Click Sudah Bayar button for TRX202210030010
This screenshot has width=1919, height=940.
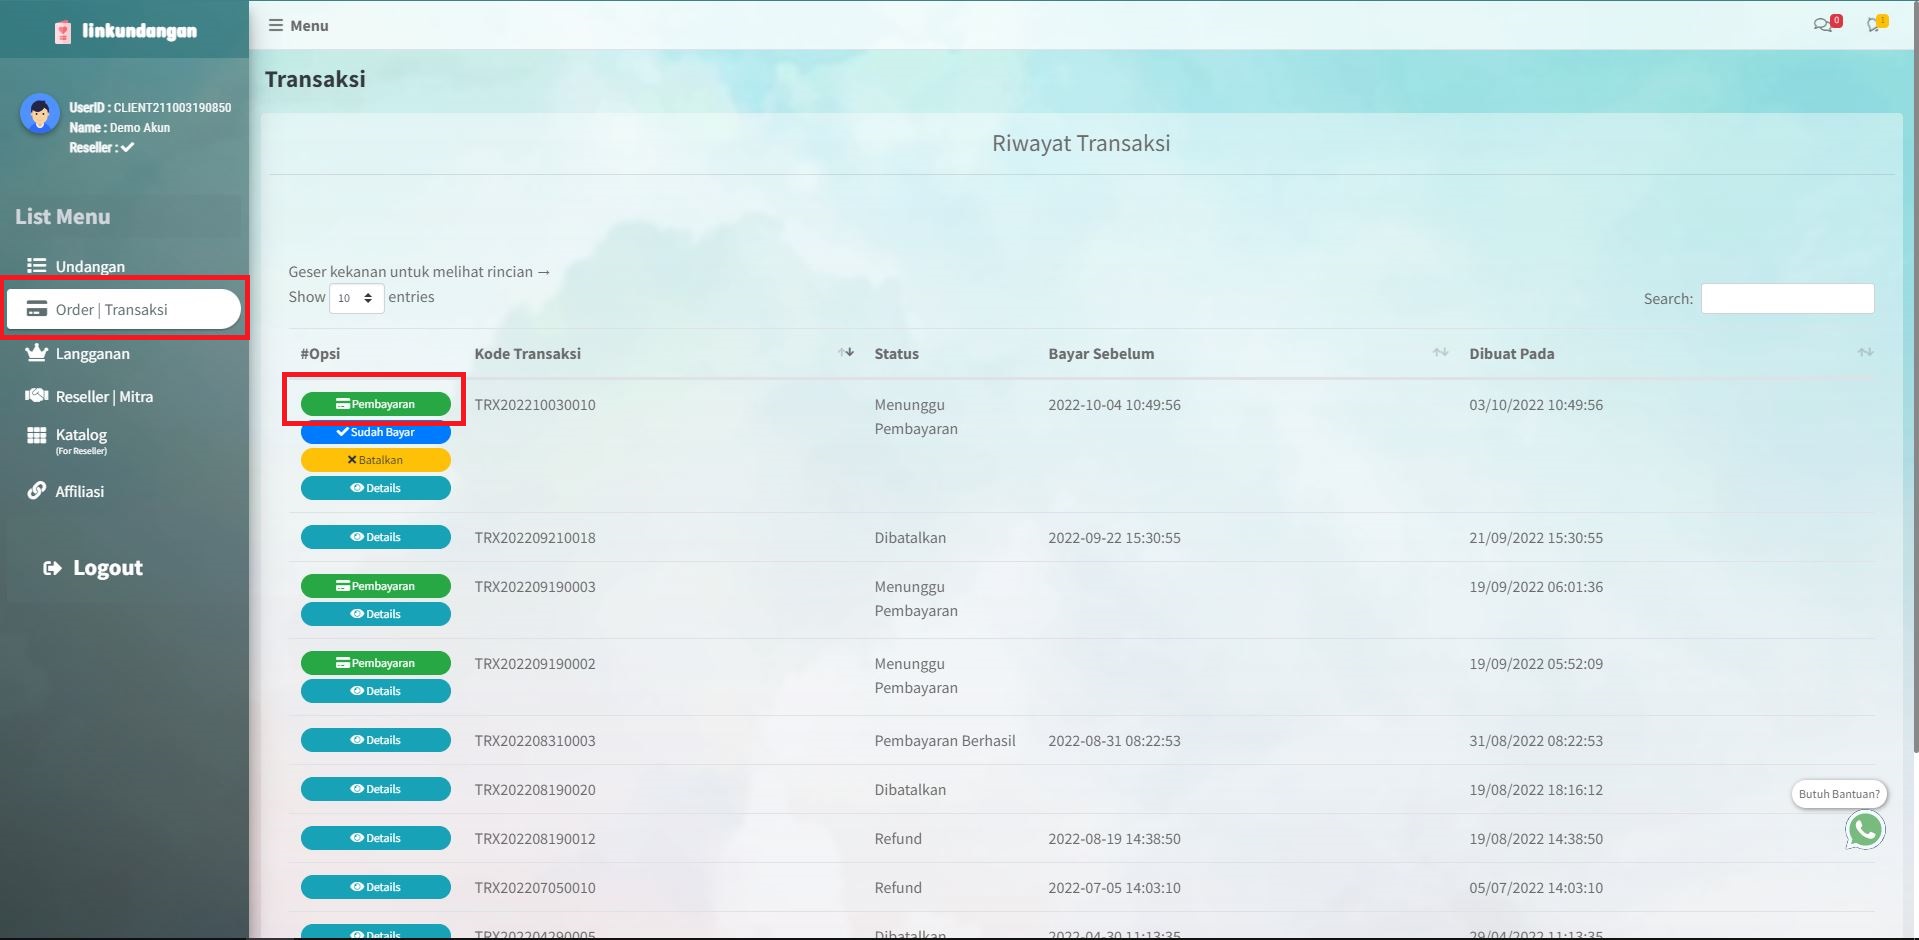375,432
